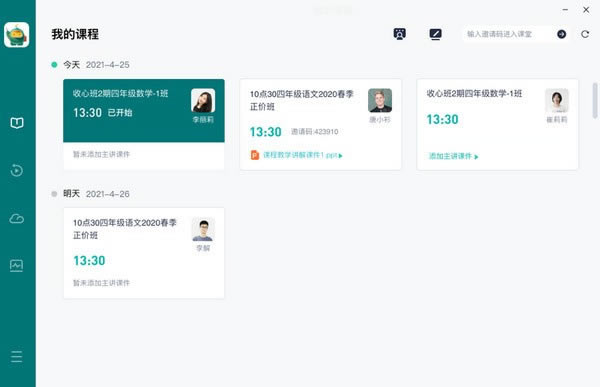Click the arrow button to join classroom
Screen dimensions: 600x387
pos(561,34)
